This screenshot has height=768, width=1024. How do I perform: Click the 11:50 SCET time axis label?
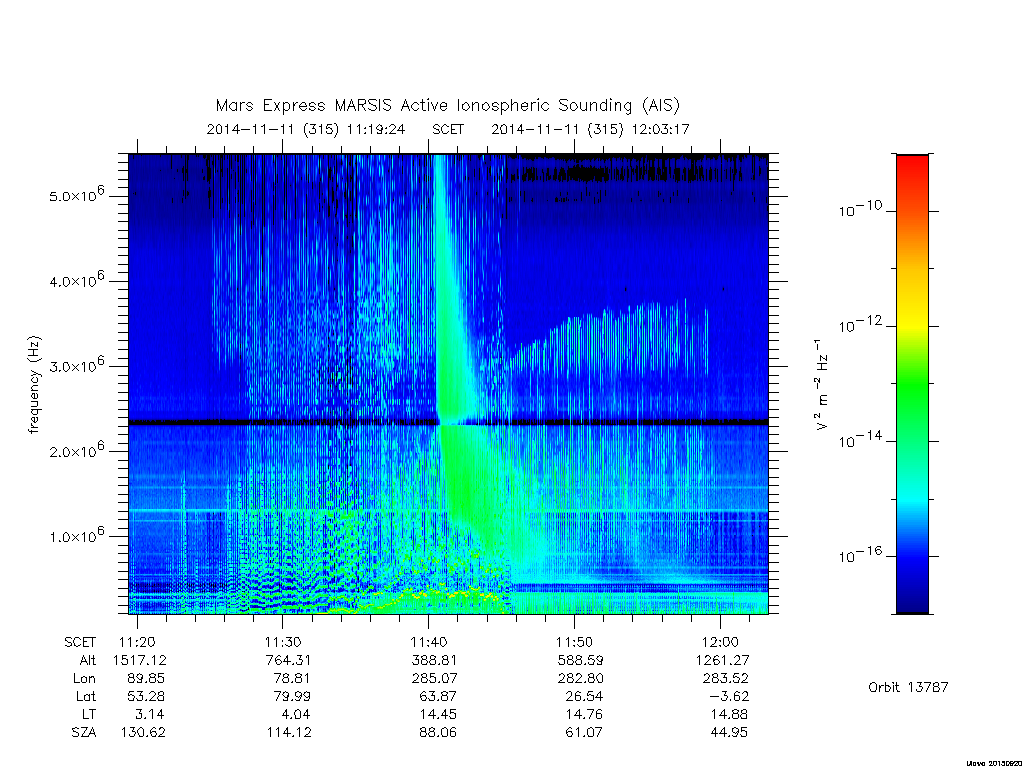click(574, 642)
